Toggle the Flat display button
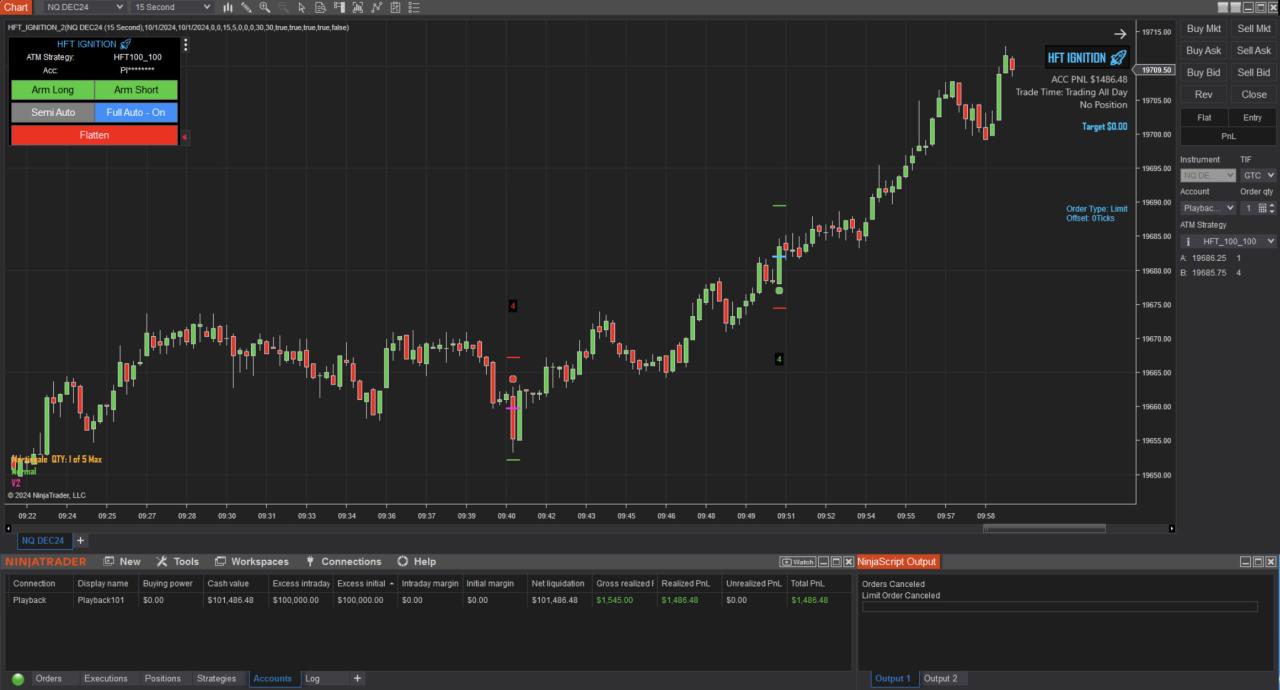Viewport: 1280px width, 690px height. [1204, 118]
